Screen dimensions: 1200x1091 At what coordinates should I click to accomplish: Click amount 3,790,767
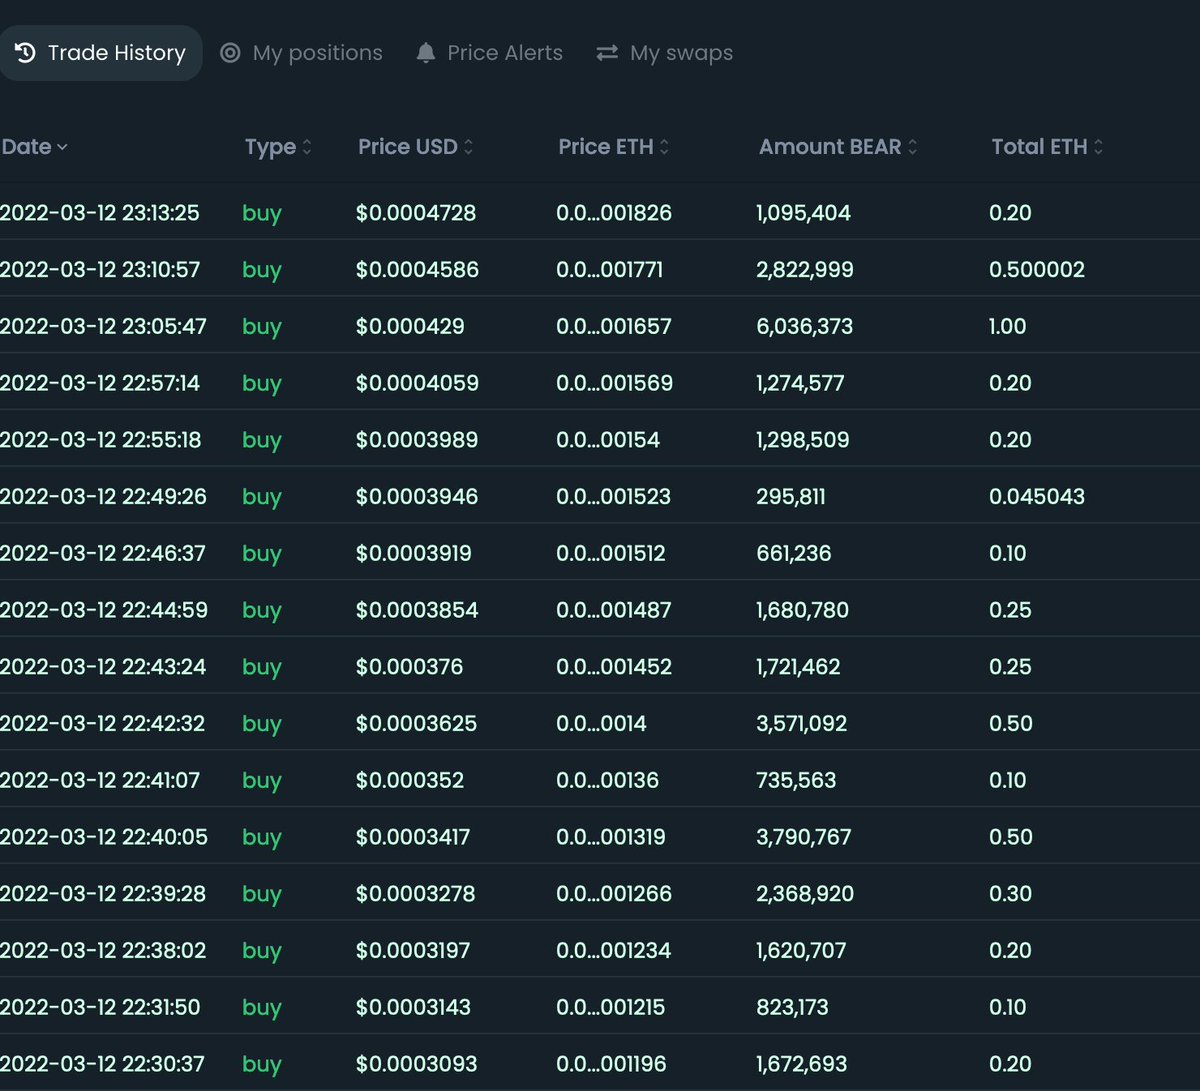pyautogui.click(x=804, y=837)
